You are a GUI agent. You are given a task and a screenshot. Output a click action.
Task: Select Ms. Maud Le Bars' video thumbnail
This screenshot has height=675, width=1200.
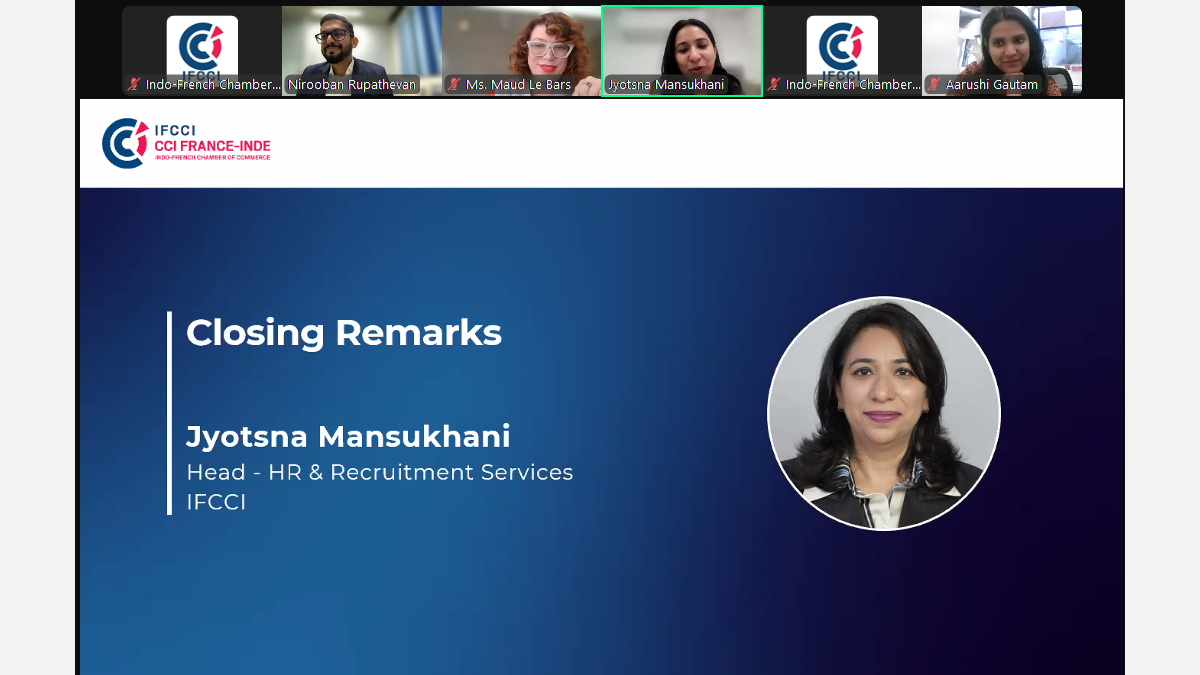(522, 51)
